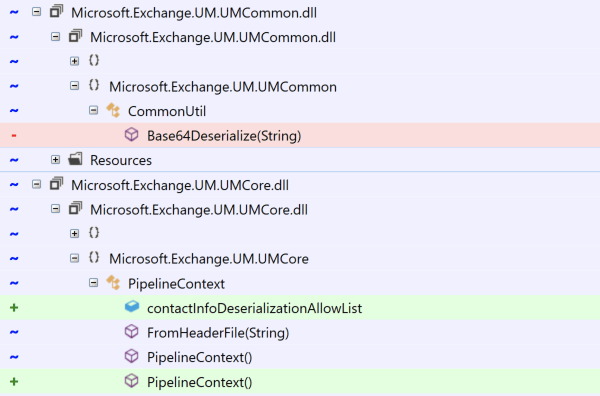Collapse the PipelineContext class node
The width and height of the screenshot is (600, 396).
coord(93,283)
